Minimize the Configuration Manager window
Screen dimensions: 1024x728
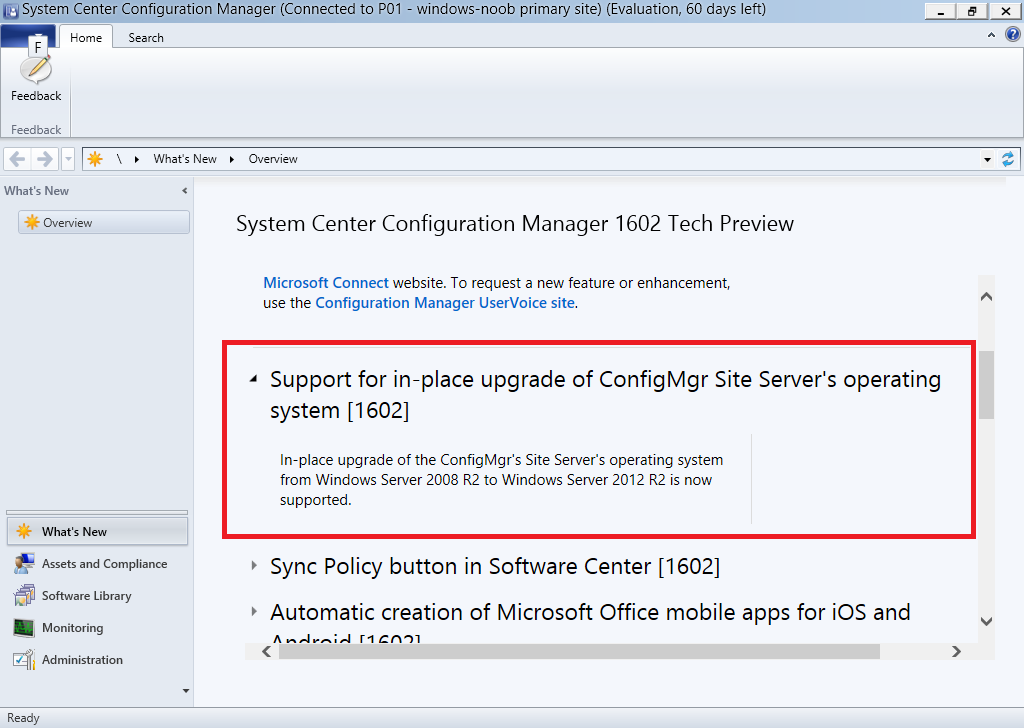[941, 11]
